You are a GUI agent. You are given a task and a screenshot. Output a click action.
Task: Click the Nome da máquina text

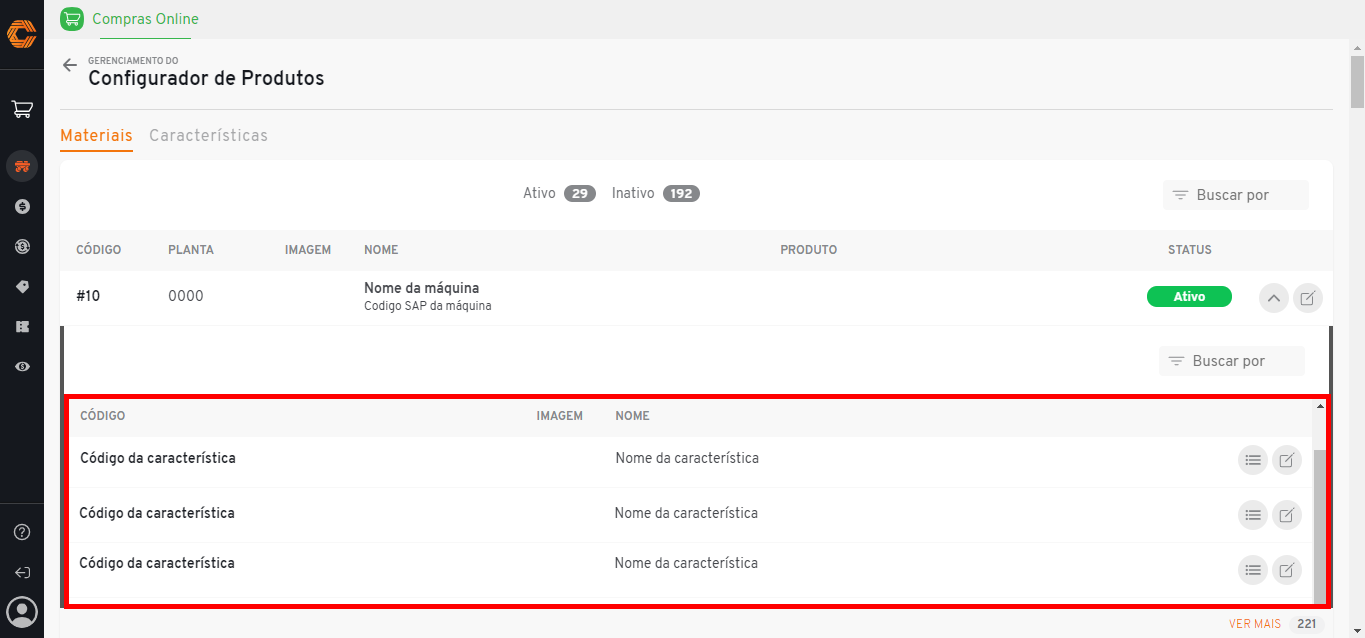click(422, 288)
